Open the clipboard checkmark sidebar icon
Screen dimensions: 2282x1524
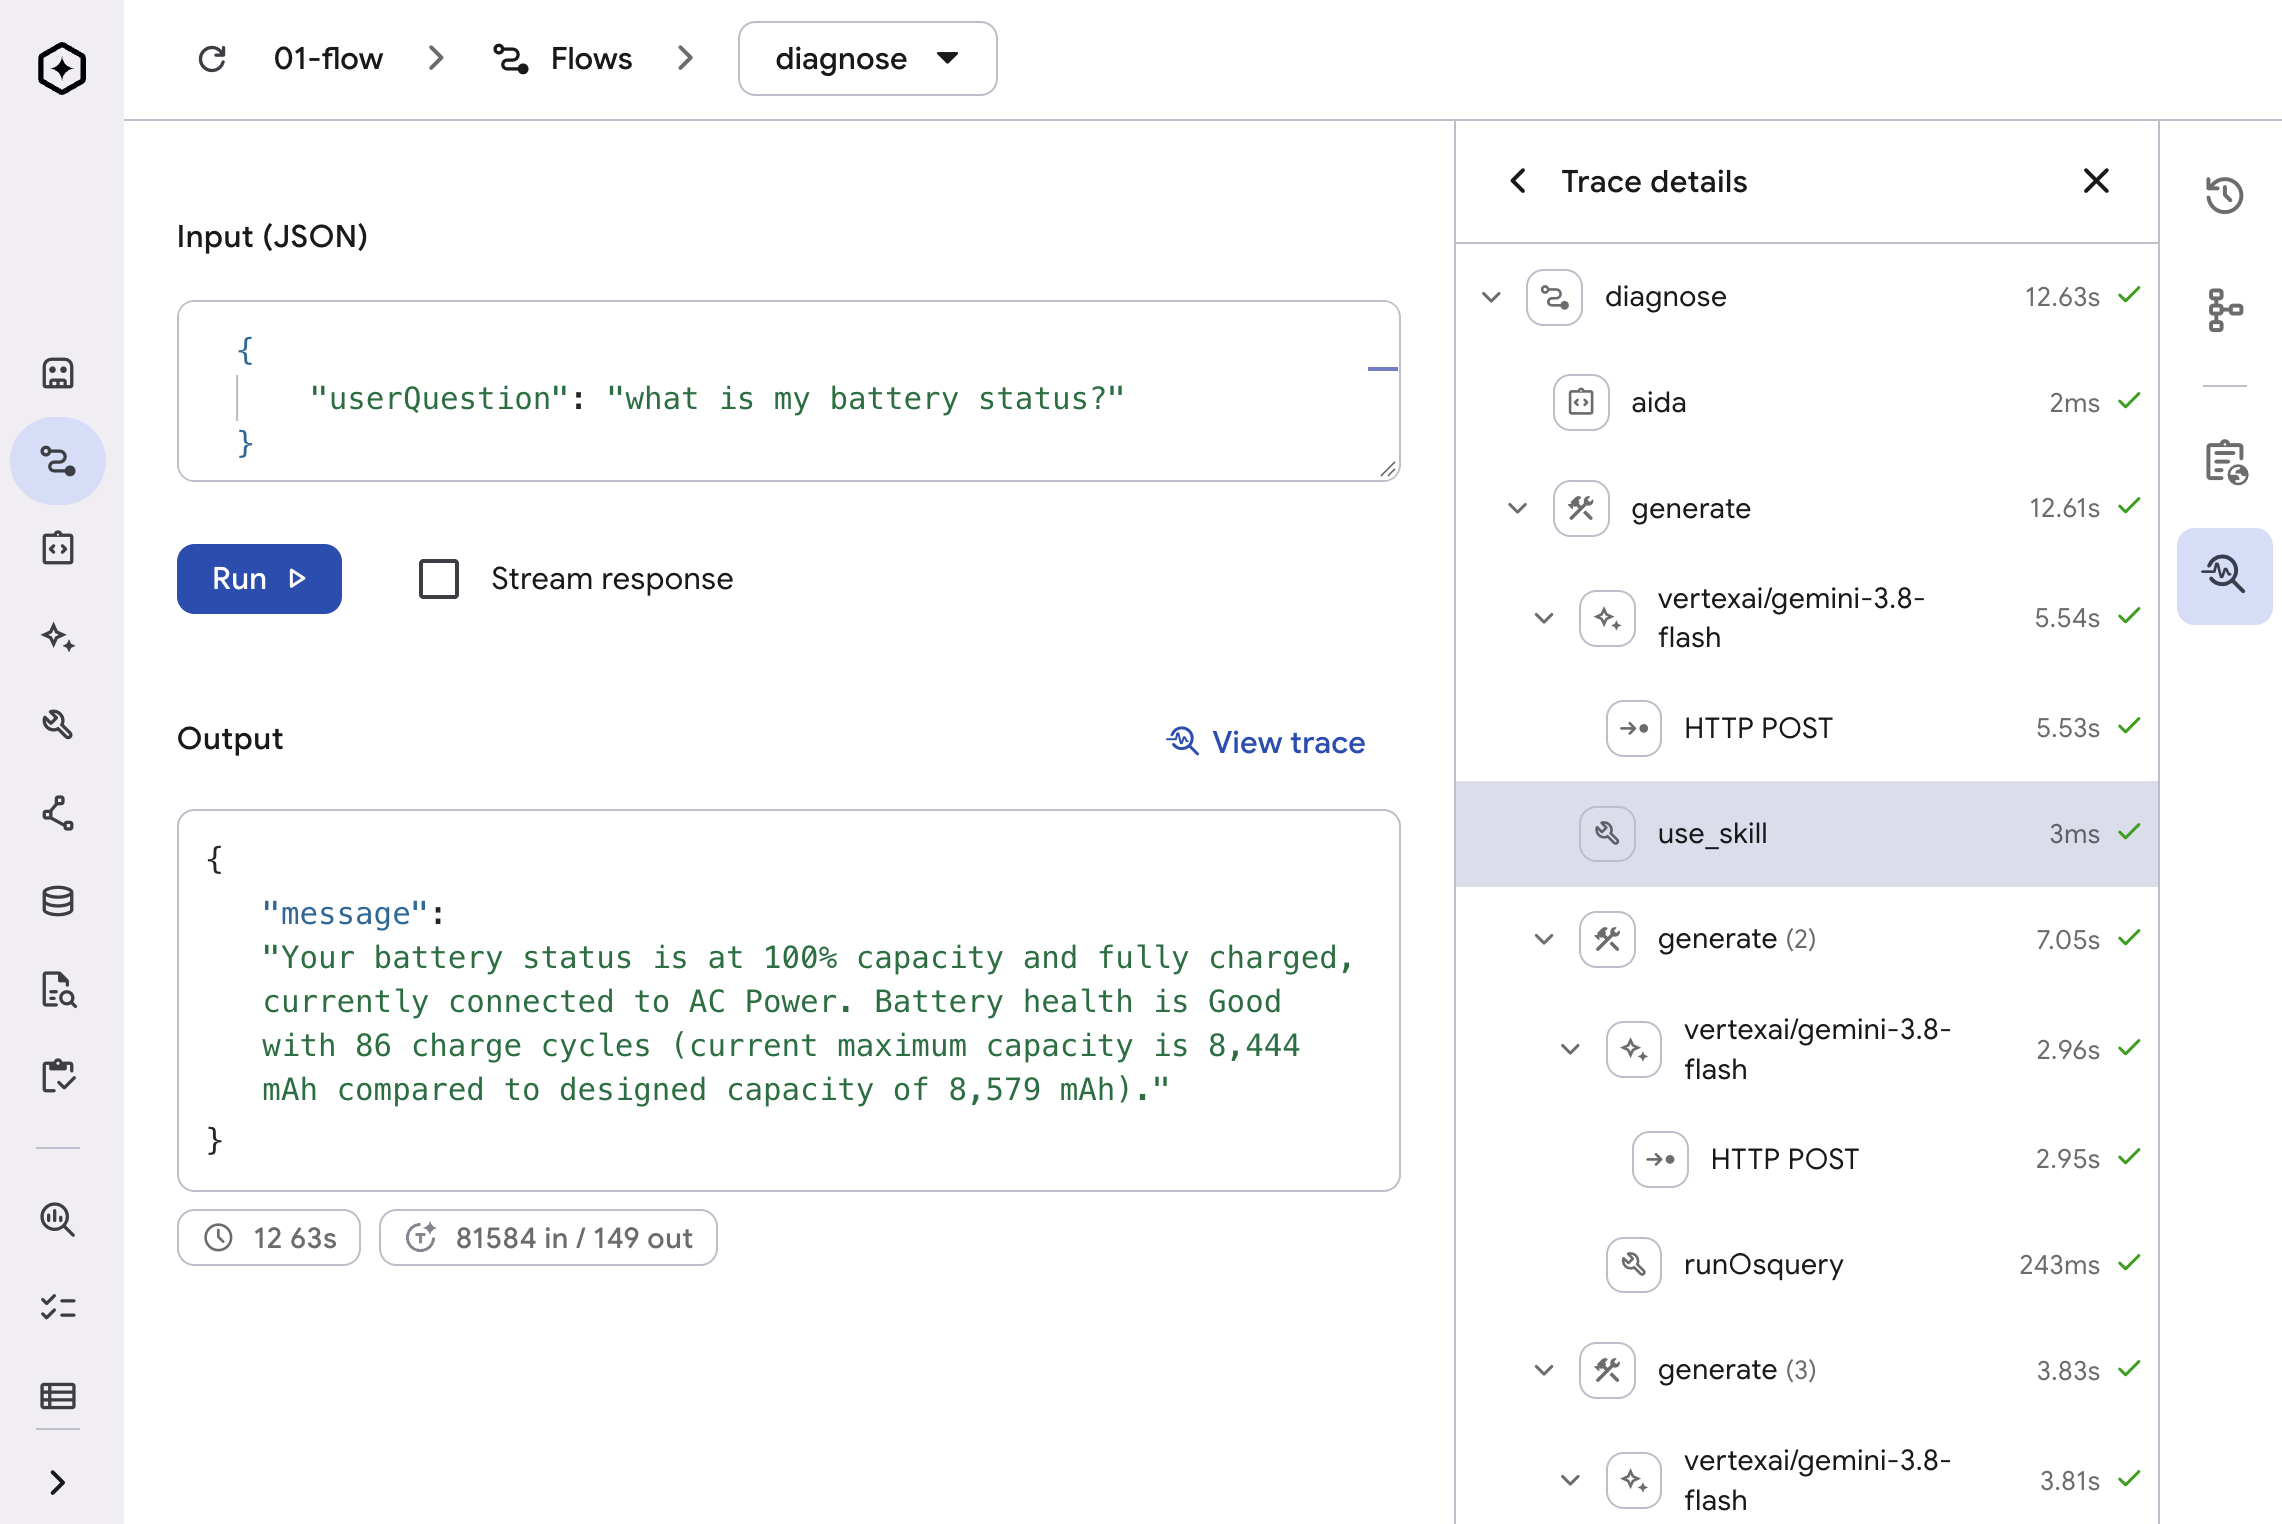pos(58,1076)
